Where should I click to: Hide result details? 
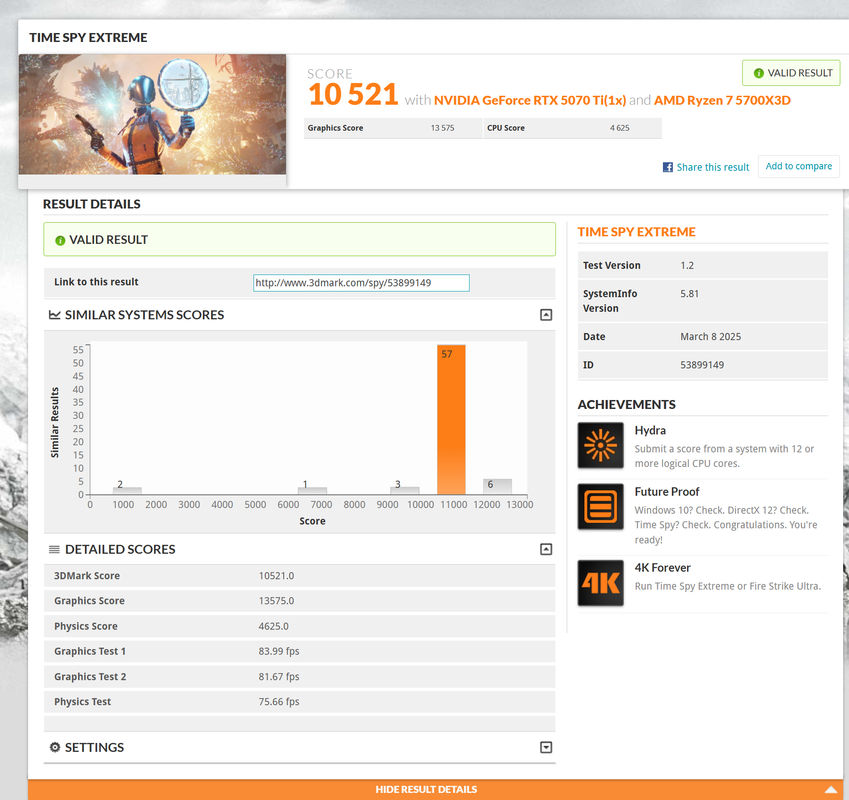[x=426, y=789]
